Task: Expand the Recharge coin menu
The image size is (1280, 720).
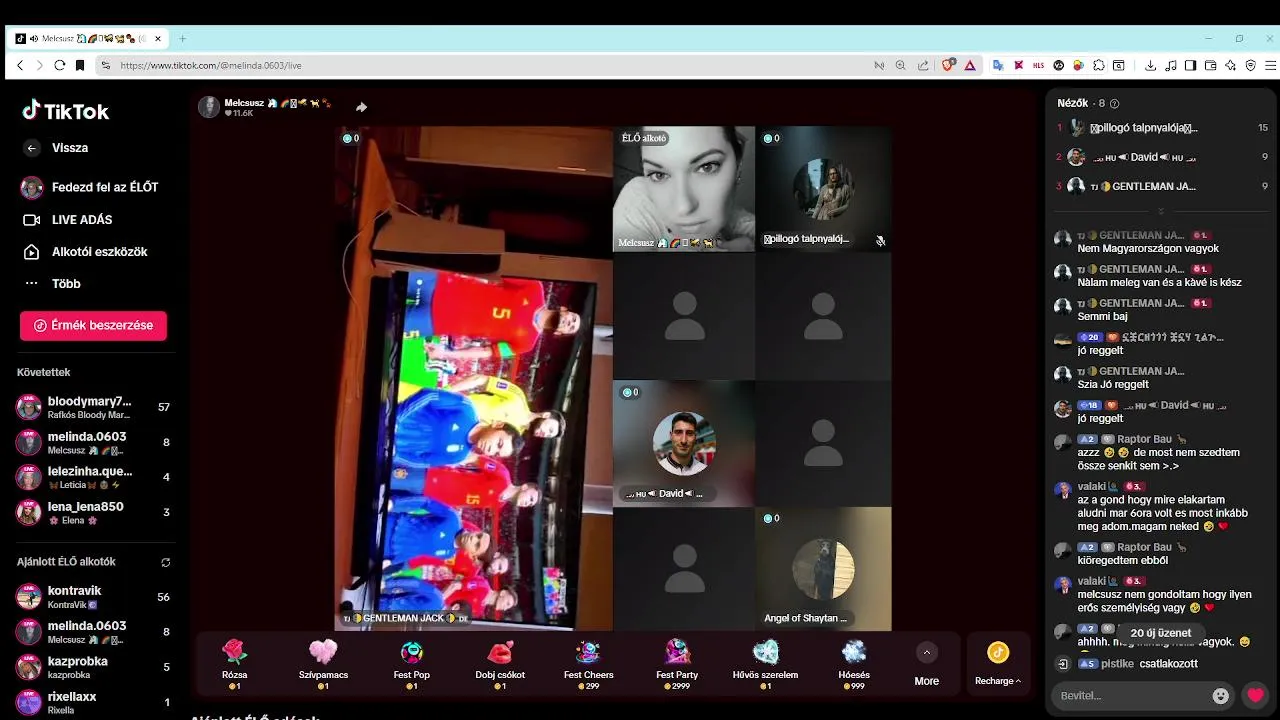Action: (x=998, y=665)
